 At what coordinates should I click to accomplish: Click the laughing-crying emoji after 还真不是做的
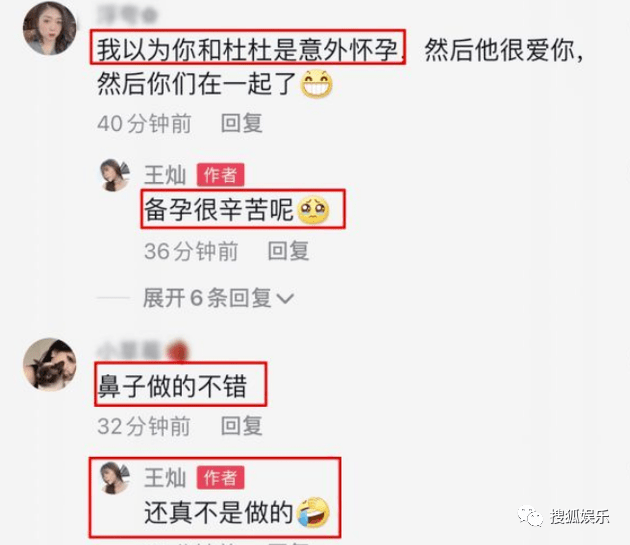click(x=313, y=512)
